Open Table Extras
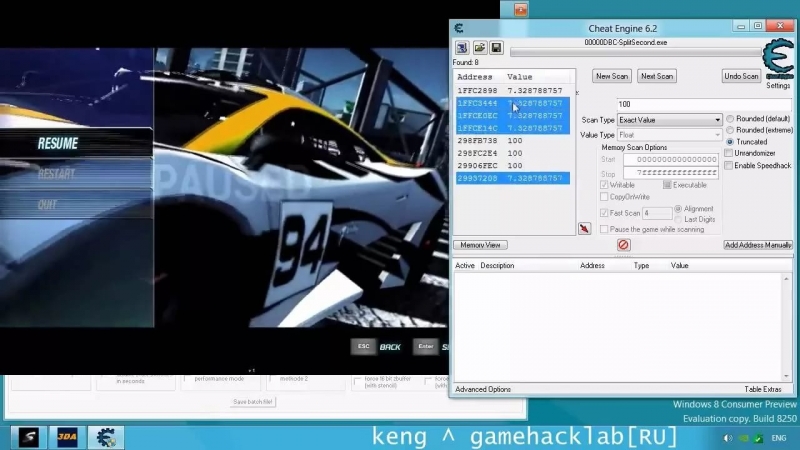 [763, 389]
